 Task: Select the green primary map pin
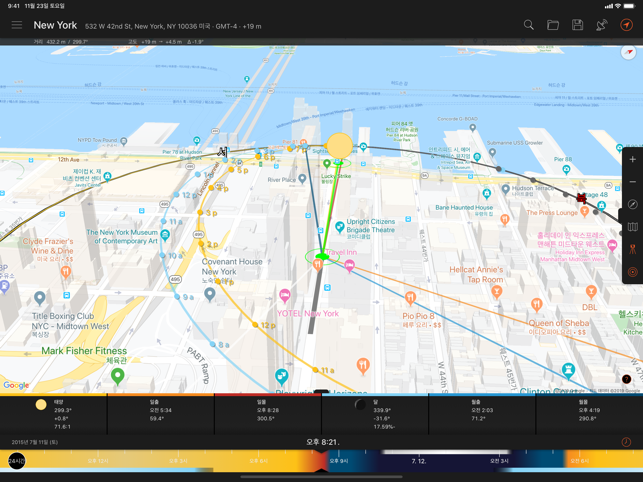click(322, 257)
